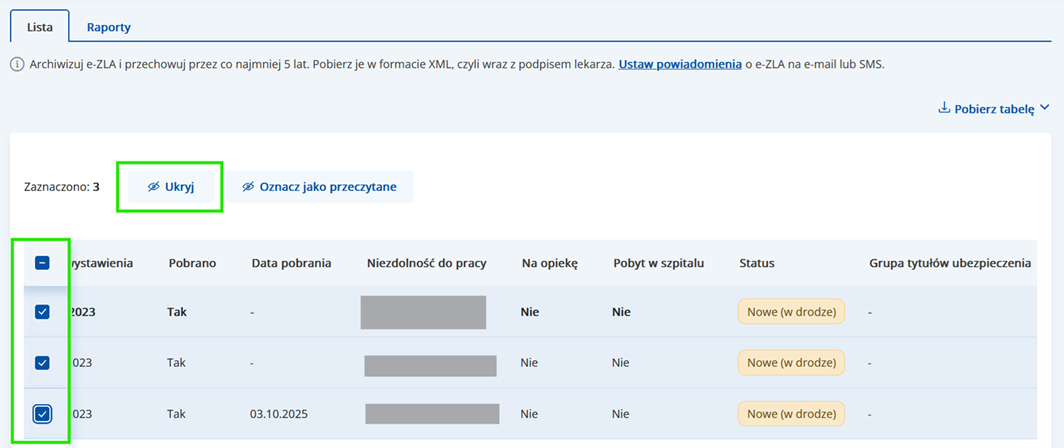
Task: Toggle the select-all checkbox in the table header
Action: (x=42, y=263)
